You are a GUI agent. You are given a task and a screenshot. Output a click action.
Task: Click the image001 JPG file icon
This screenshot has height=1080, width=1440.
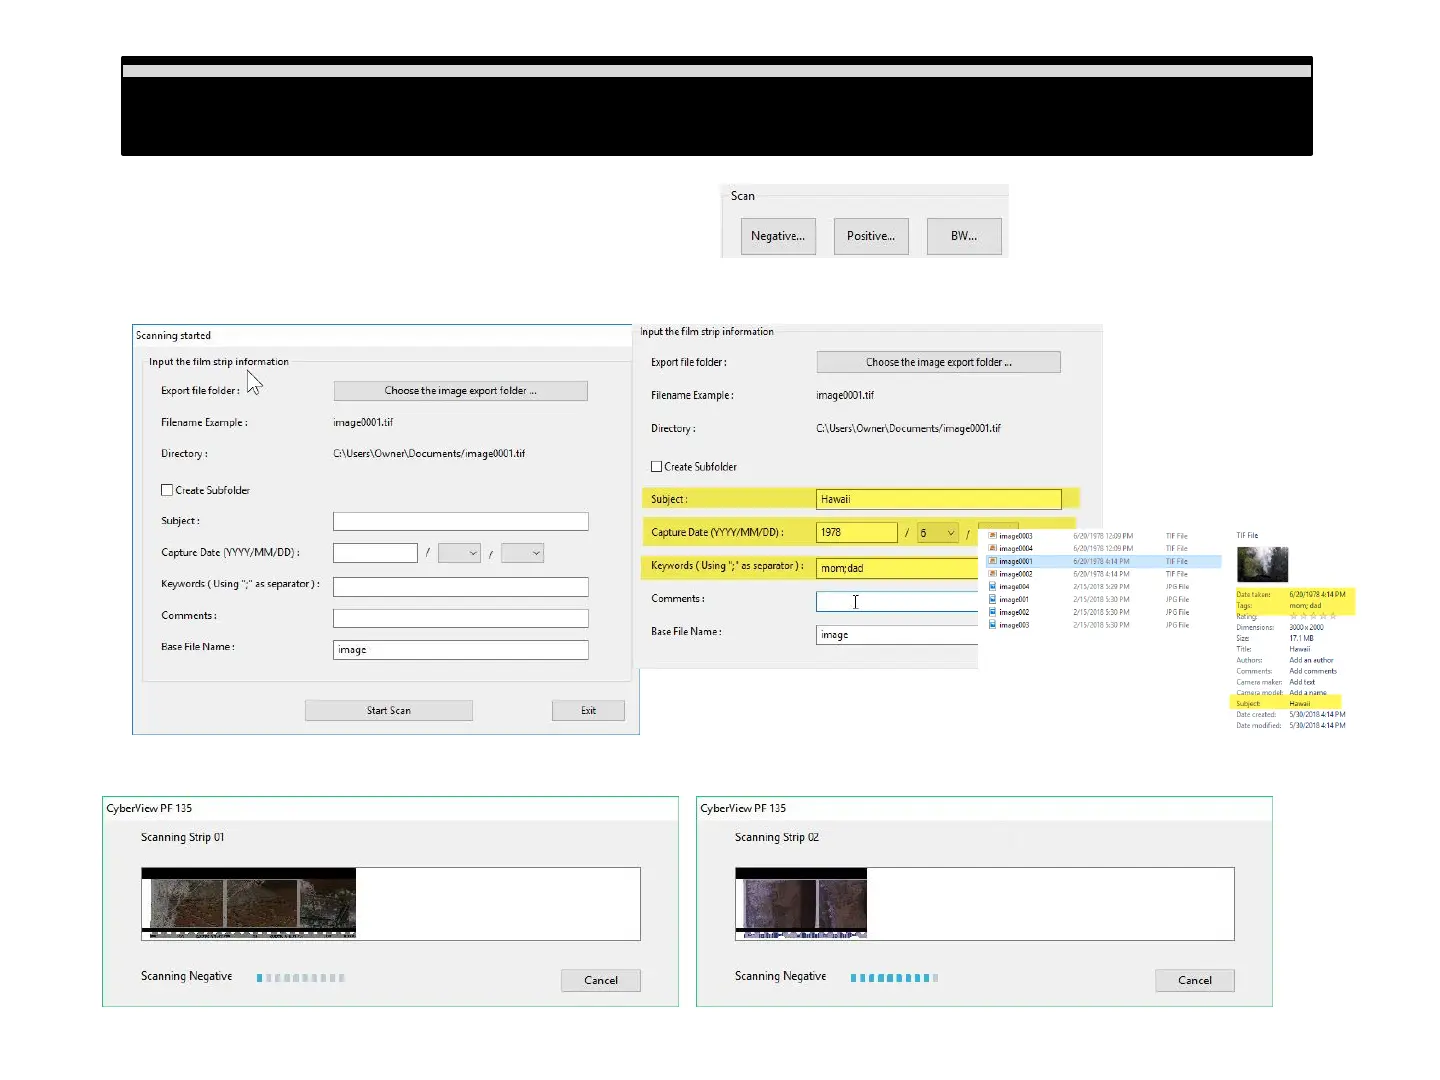(x=993, y=600)
